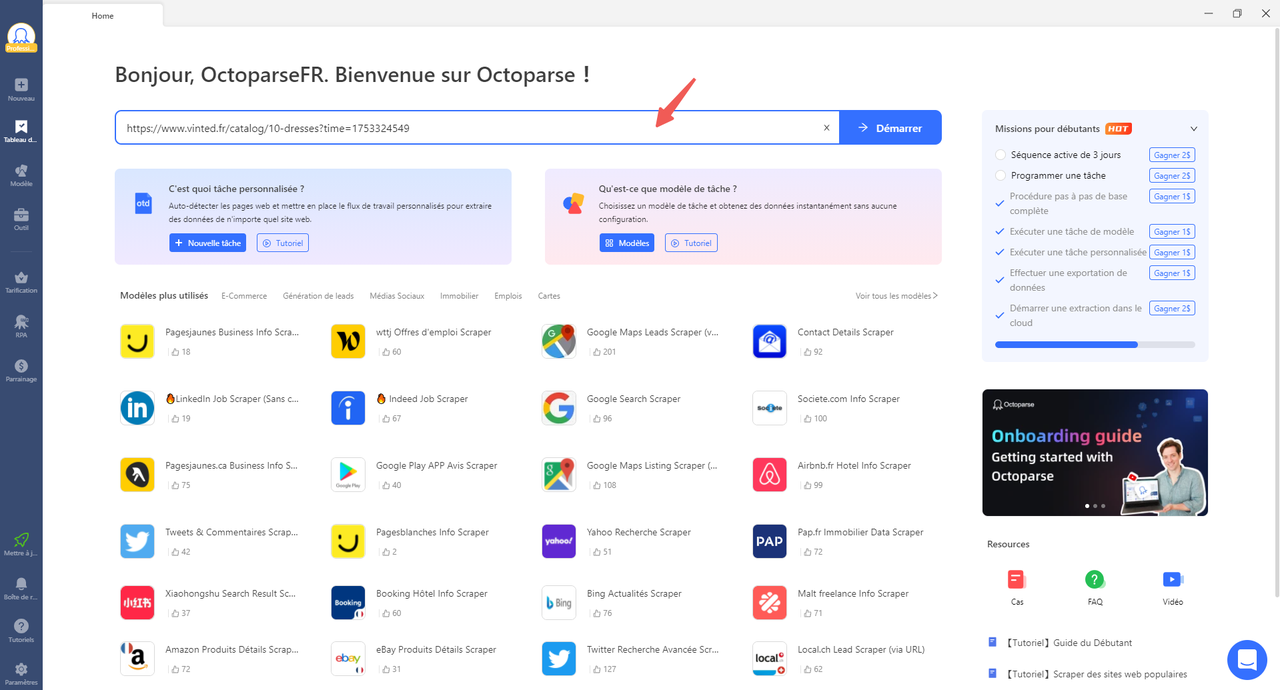Select the Emplois category tab

[508, 296]
